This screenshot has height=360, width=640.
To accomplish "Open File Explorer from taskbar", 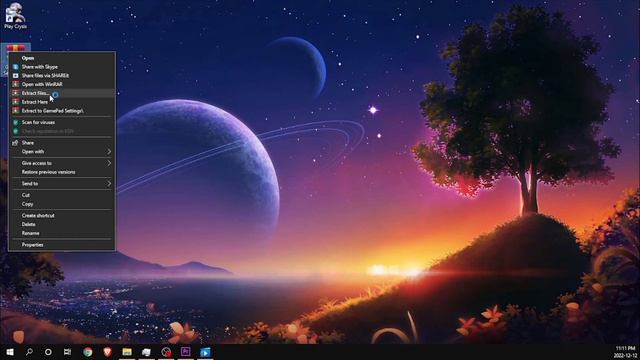I will [x=127, y=352].
